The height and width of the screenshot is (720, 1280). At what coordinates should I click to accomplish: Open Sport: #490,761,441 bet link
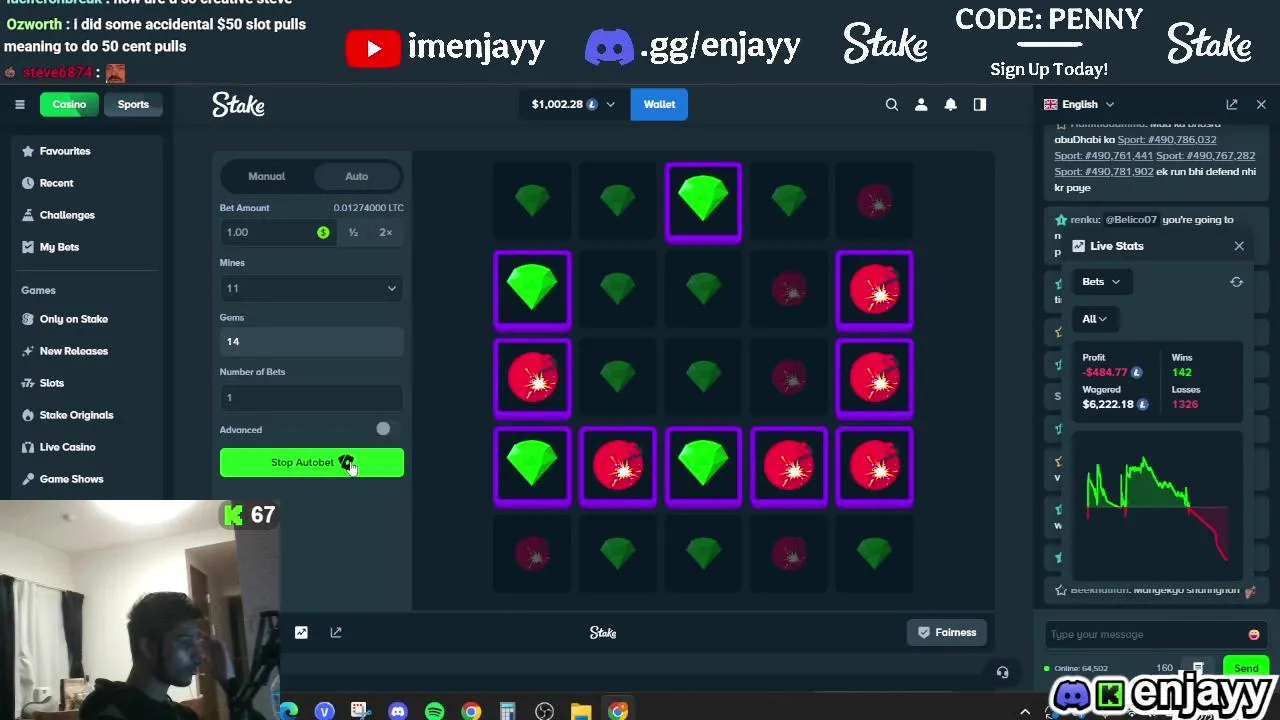click(1104, 156)
